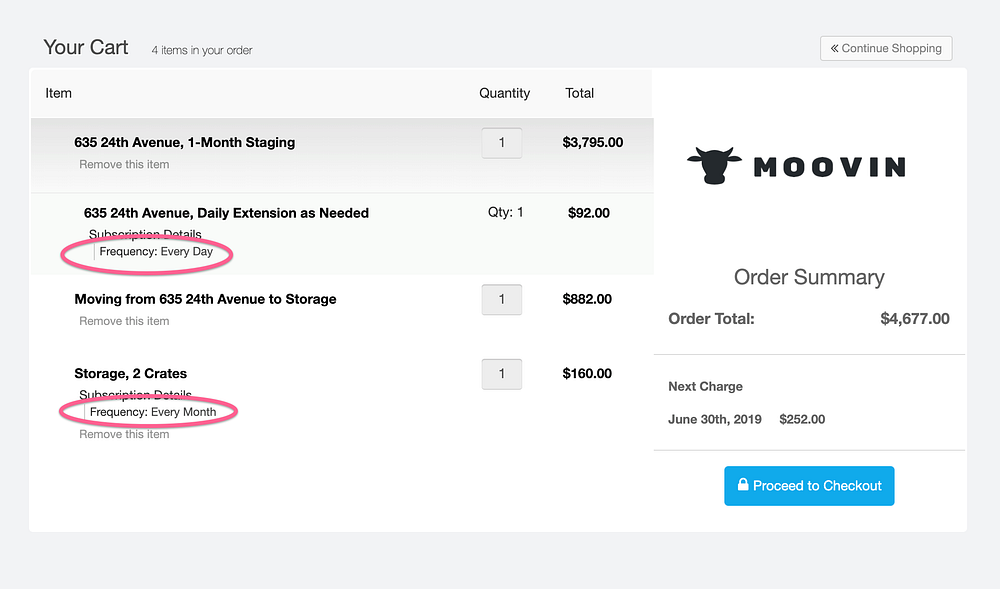Open 635 24th Avenue, 1-Month Staging item
The image size is (1000, 589).
tap(184, 142)
